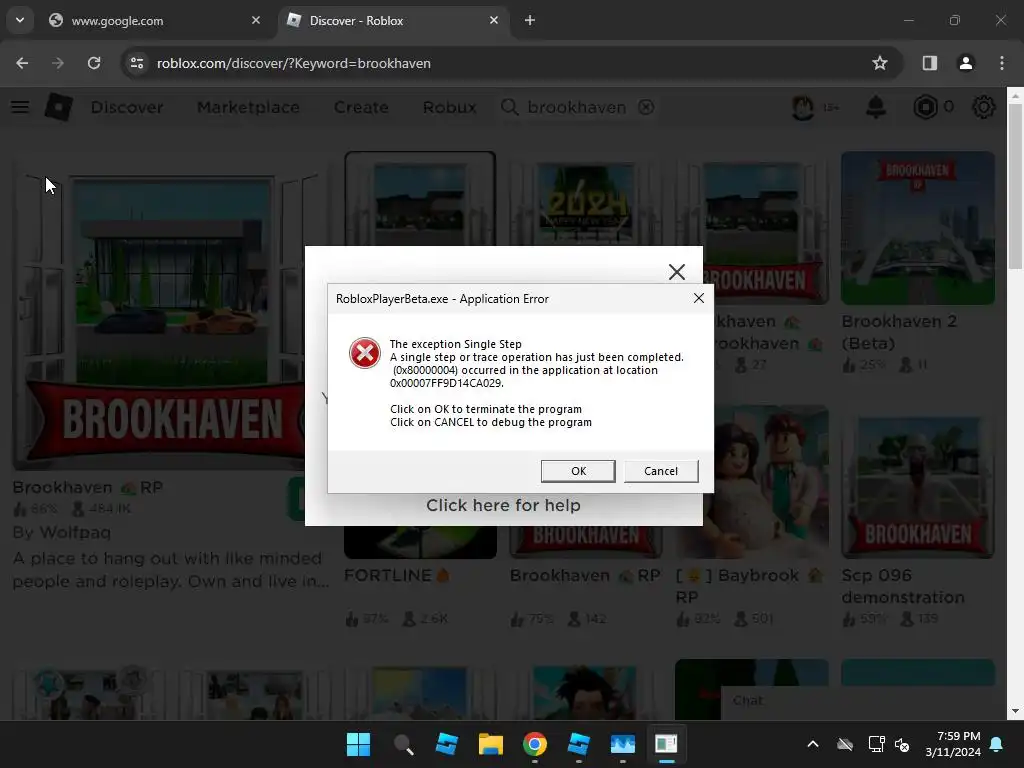Open the Chrome profile icon
This screenshot has width=1024, height=768.
(x=965, y=63)
